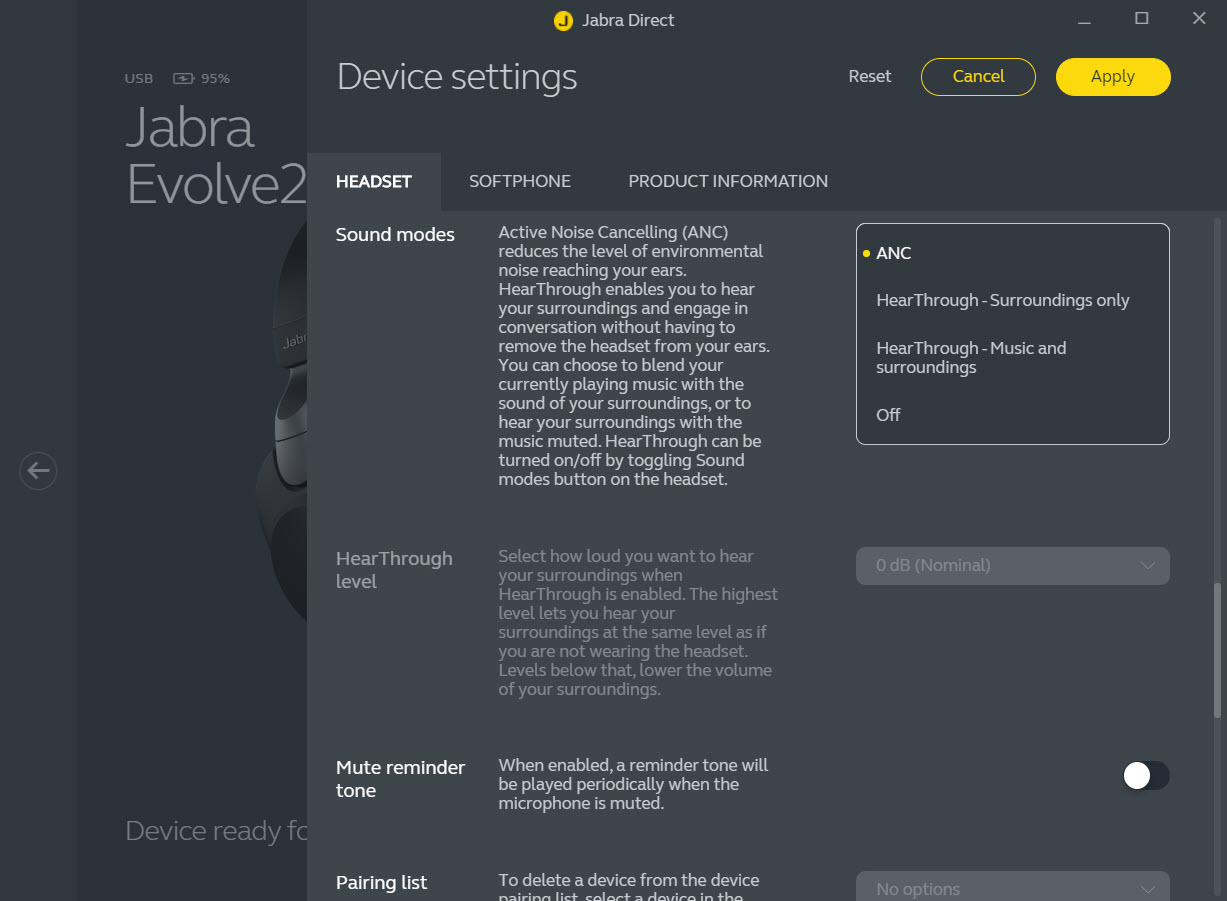Image resolution: width=1227 pixels, height=901 pixels.
Task: Select the ANC sound mode
Action: pyautogui.click(x=1012, y=253)
